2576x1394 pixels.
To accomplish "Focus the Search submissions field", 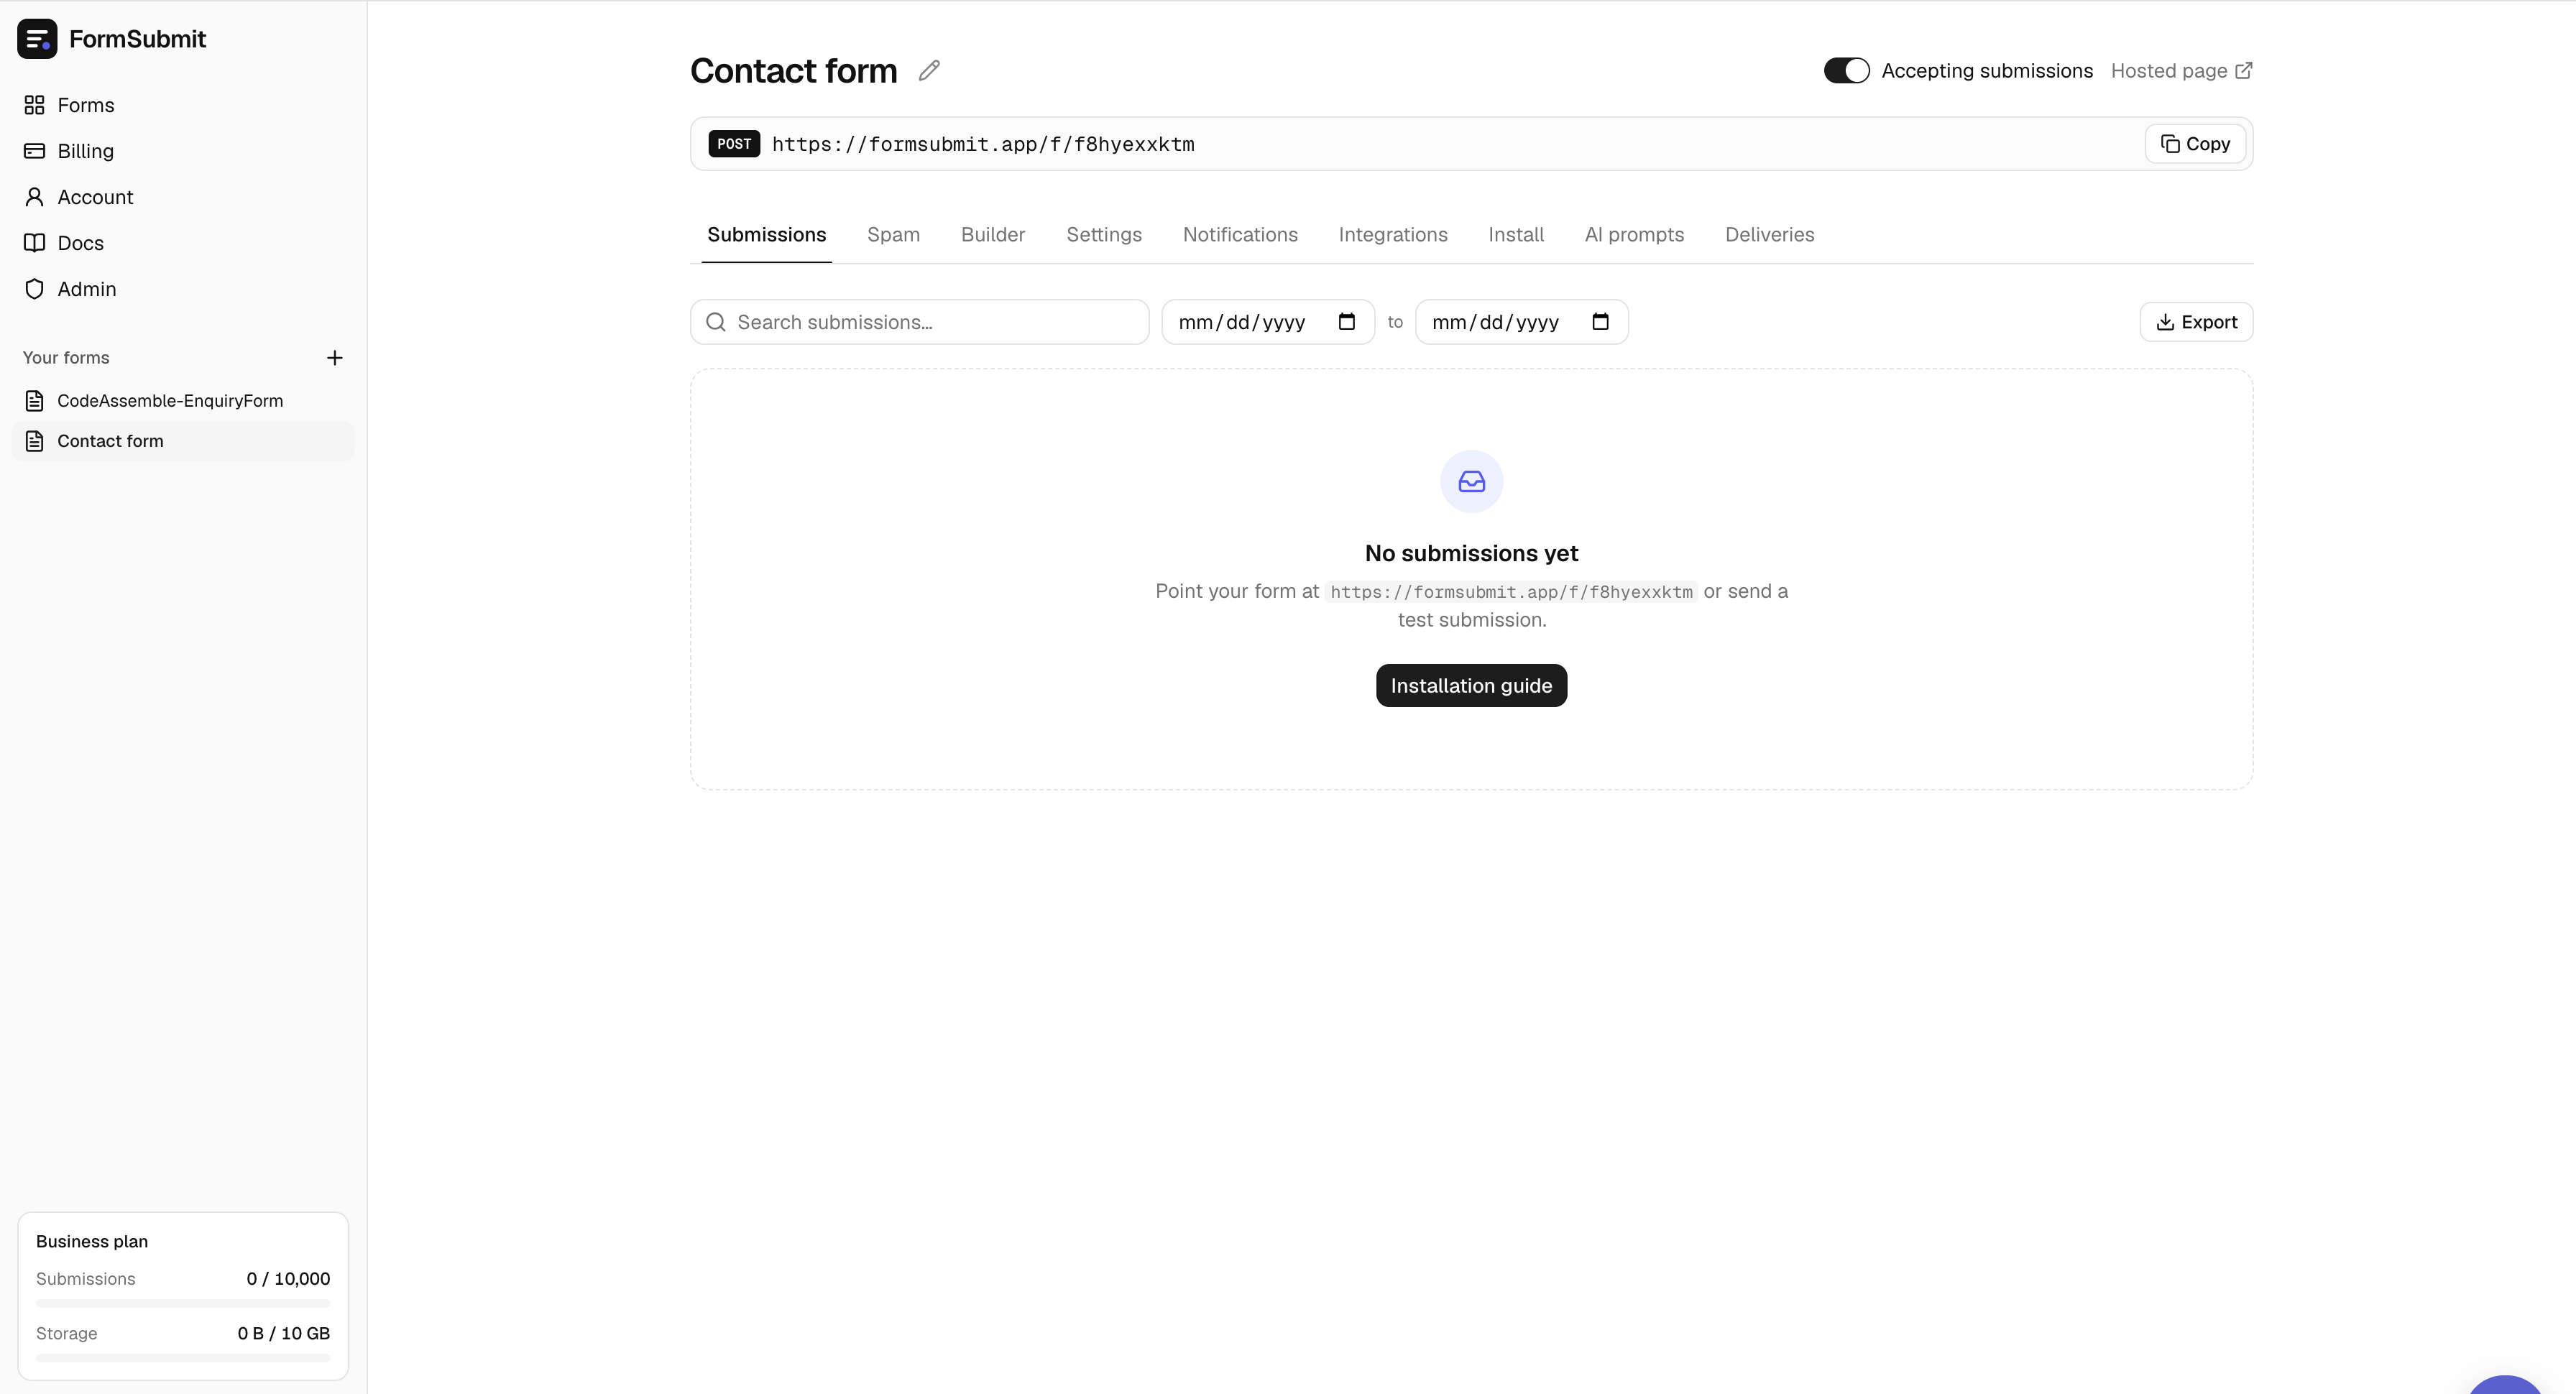I will pyautogui.click(x=919, y=322).
